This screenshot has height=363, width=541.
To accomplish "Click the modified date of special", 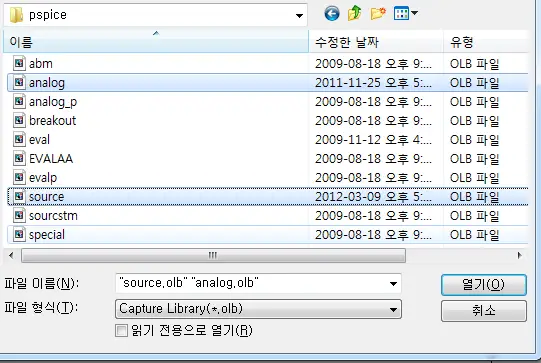I will point(373,235).
